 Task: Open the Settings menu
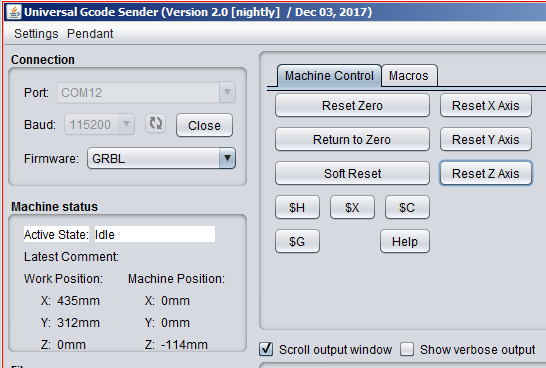tap(36, 34)
